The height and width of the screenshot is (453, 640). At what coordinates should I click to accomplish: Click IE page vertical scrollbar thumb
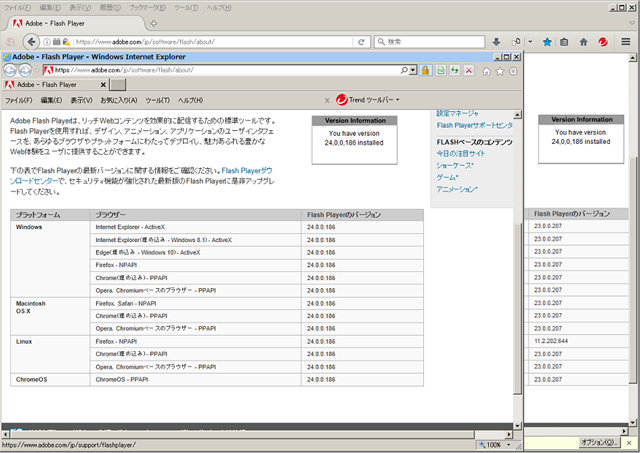pos(517,308)
